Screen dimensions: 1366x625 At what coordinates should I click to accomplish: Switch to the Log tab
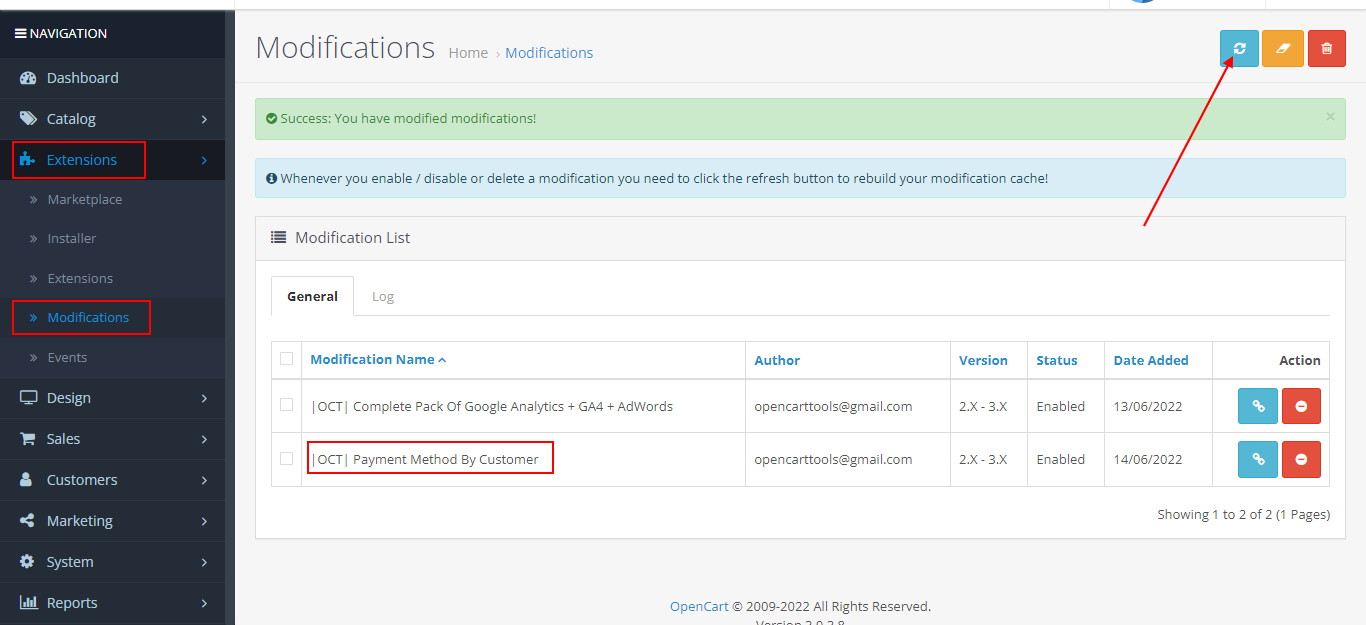click(383, 297)
